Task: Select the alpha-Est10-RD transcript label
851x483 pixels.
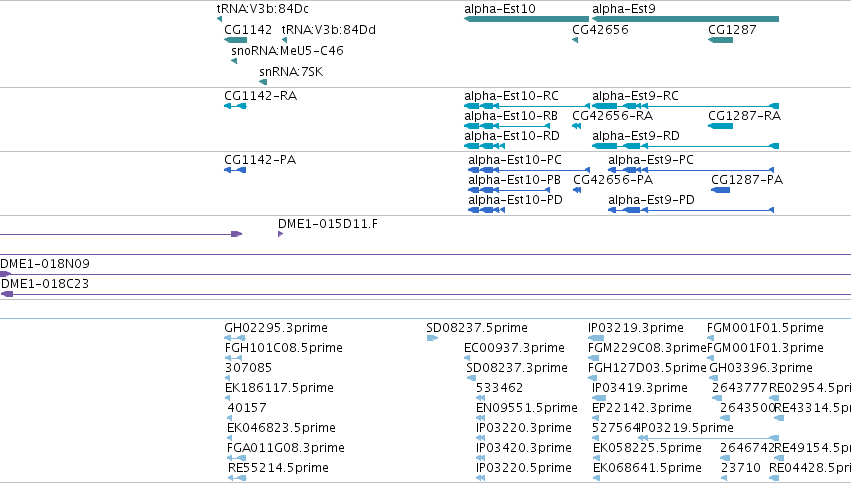Action: (x=512, y=136)
